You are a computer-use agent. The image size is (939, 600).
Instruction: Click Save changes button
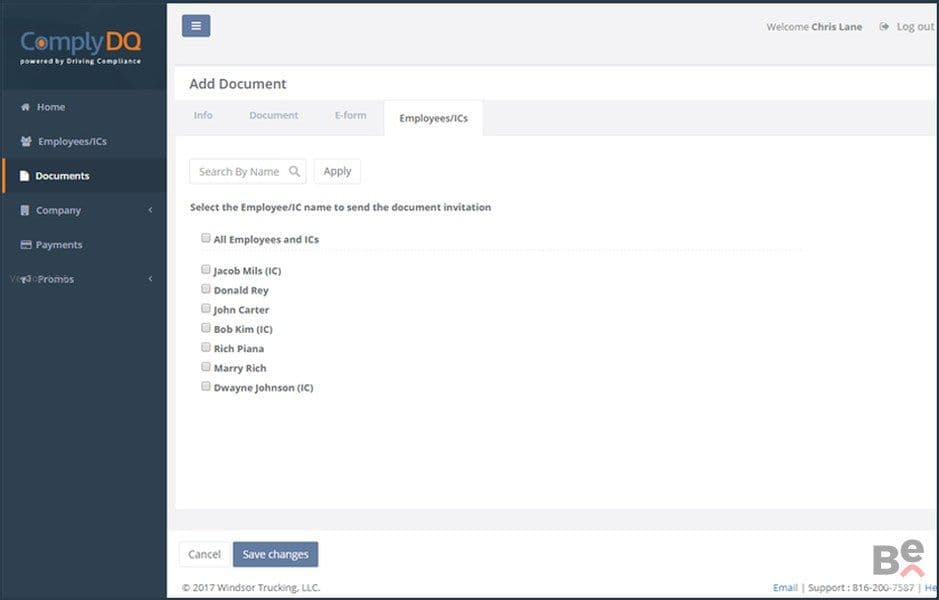point(275,554)
